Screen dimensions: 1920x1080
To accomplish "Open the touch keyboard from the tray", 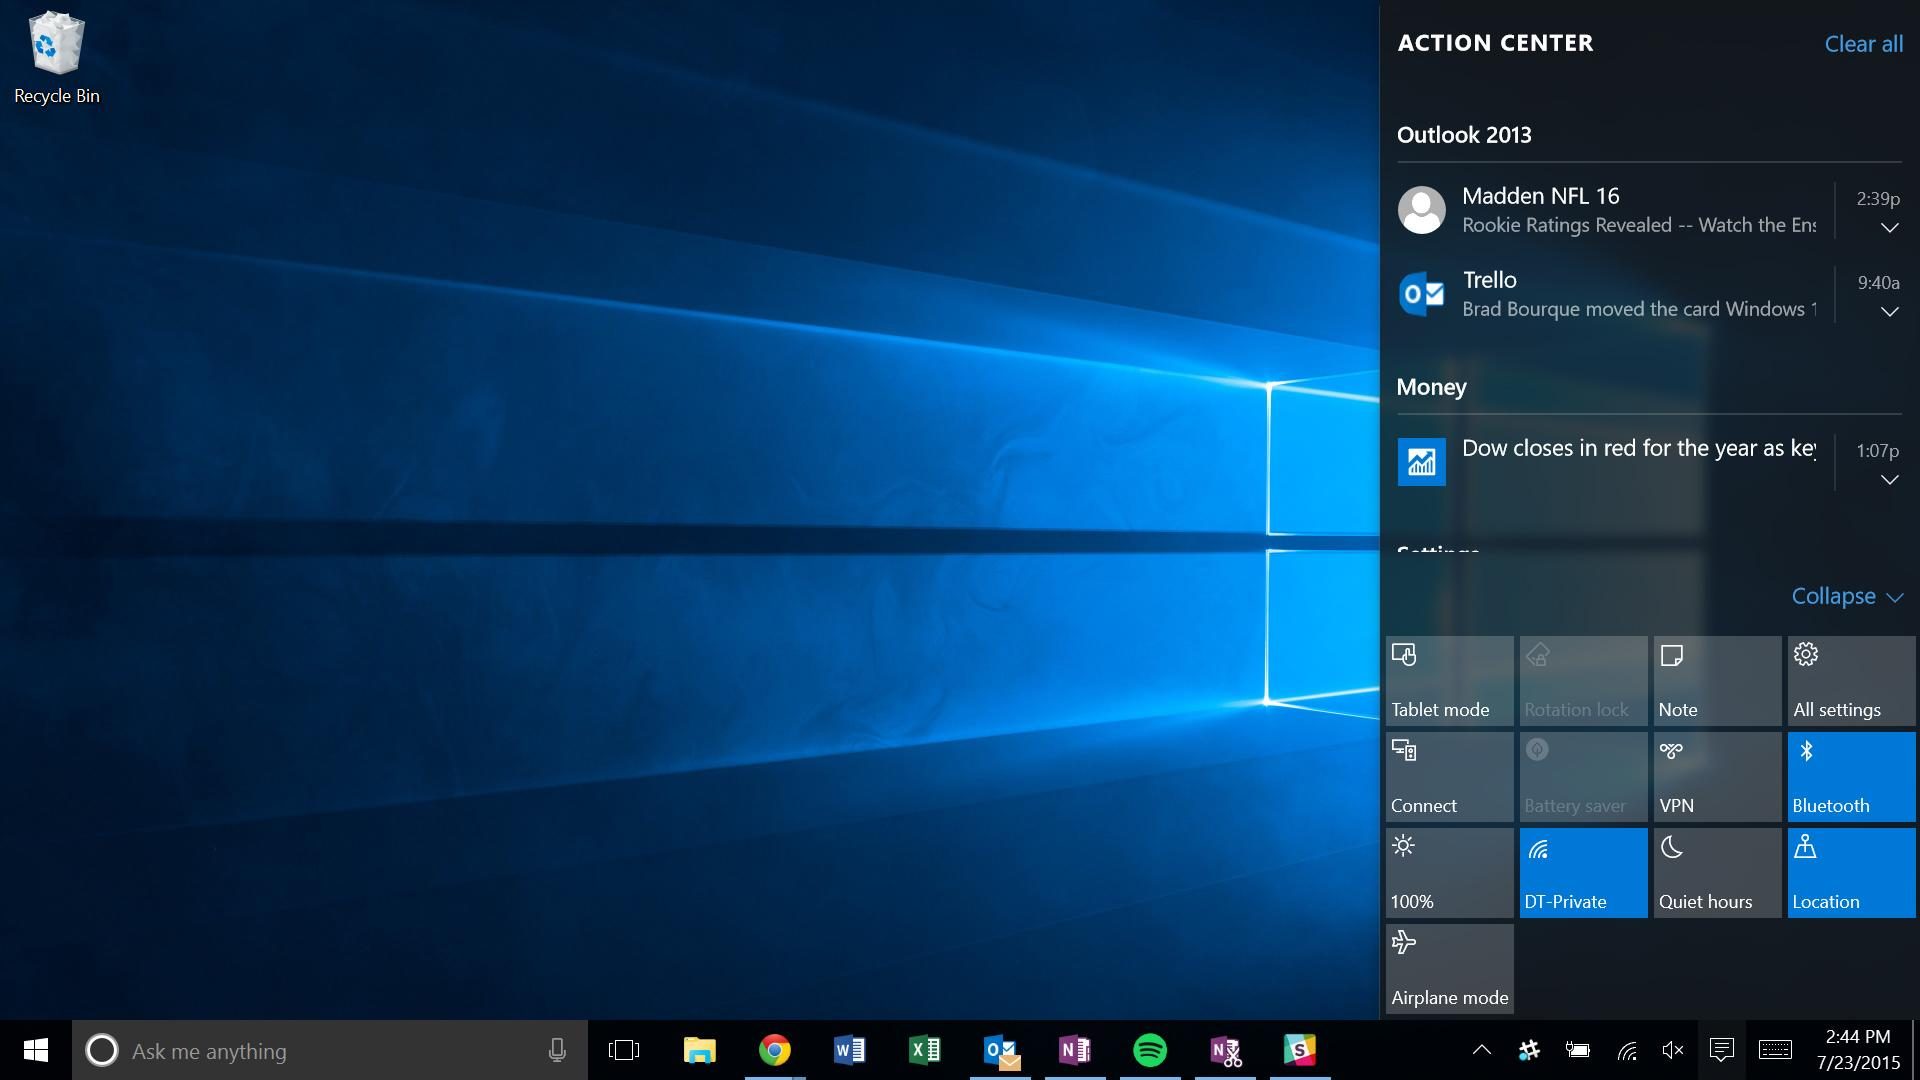I will [1775, 1050].
